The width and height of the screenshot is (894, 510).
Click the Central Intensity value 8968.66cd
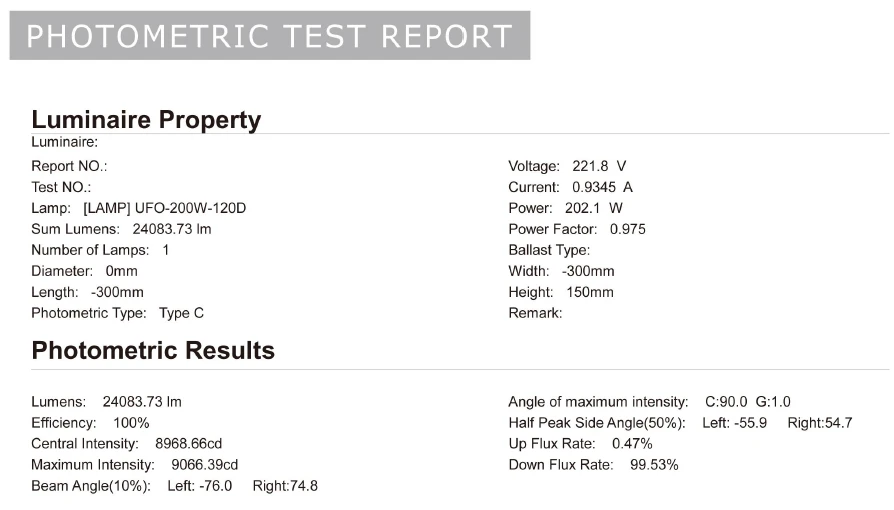(188, 444)
